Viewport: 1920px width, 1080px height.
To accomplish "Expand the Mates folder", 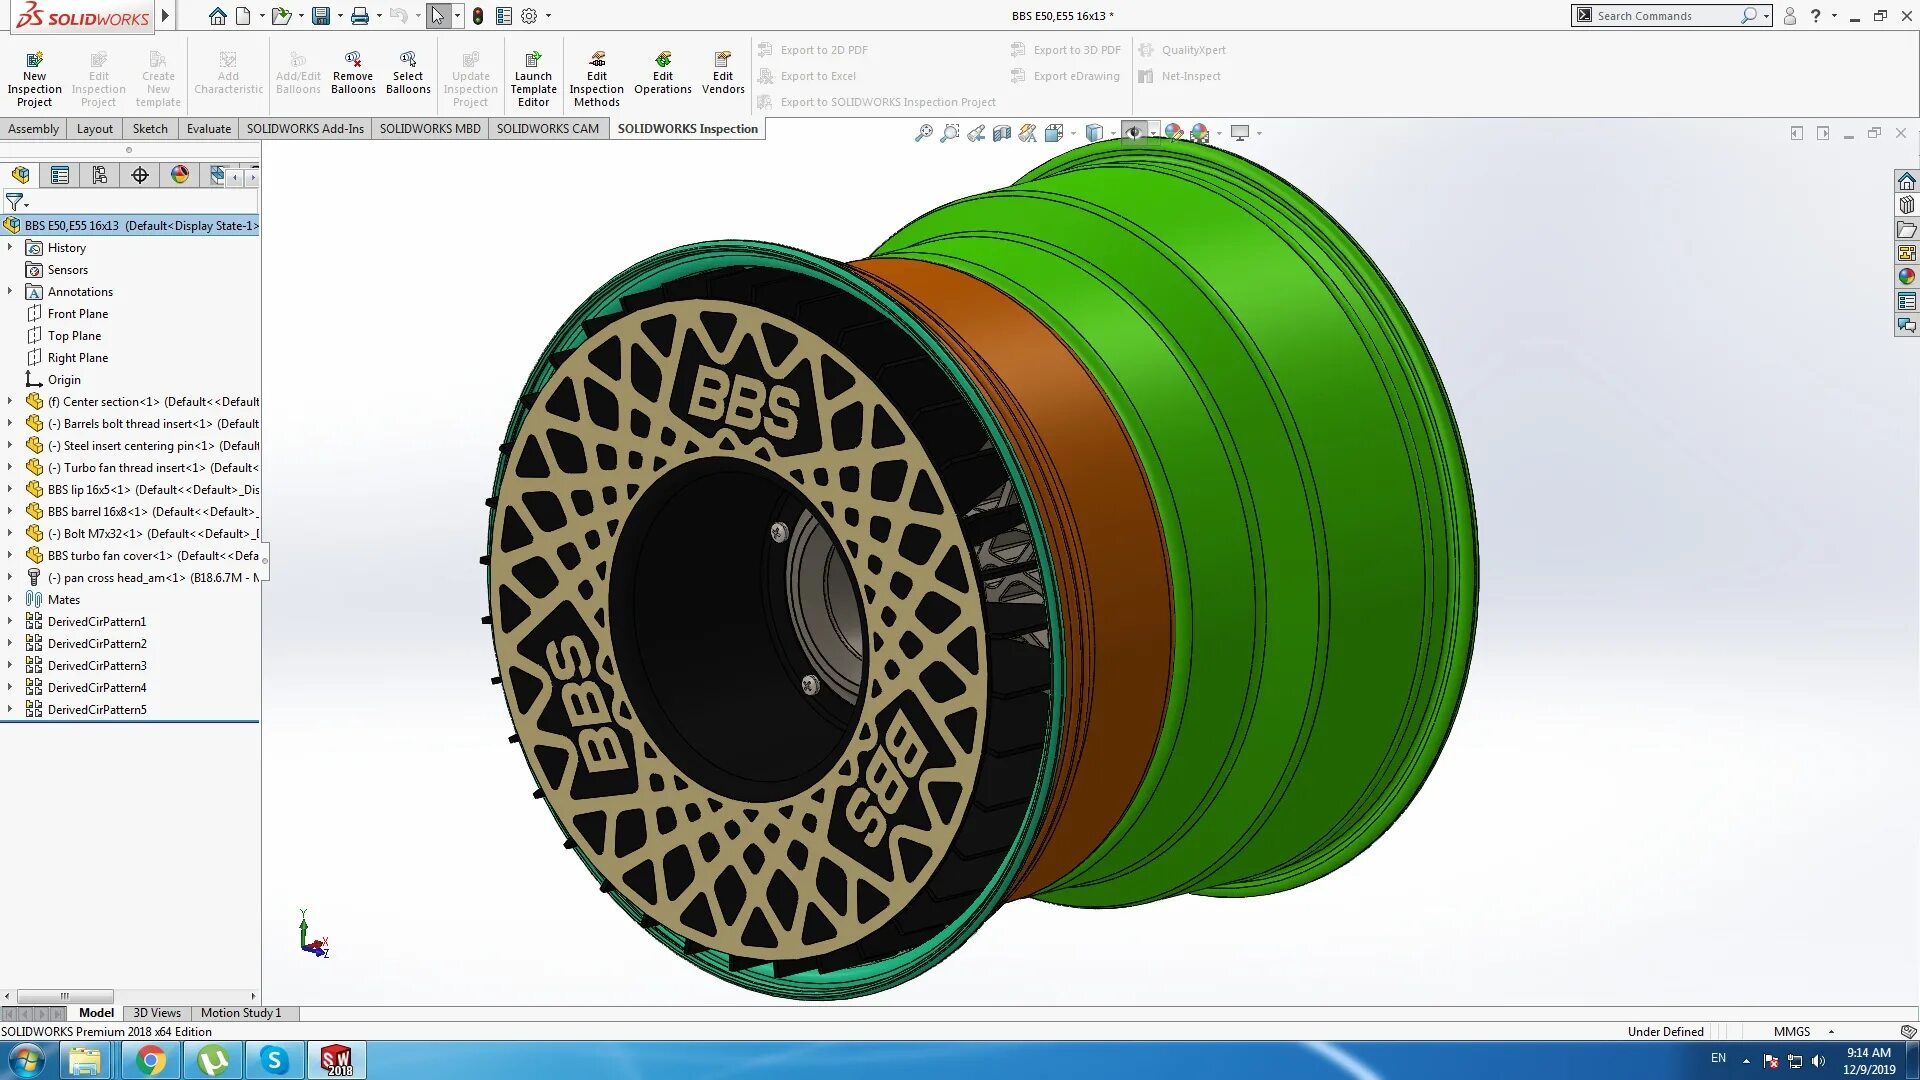I will click(x=10, y=599).
